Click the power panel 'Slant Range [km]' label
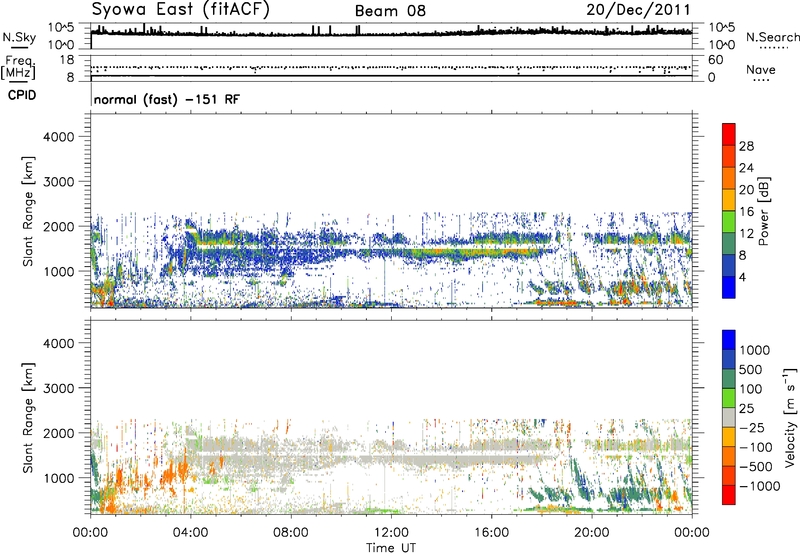This screenshot has width=800, height=554. 28,211
